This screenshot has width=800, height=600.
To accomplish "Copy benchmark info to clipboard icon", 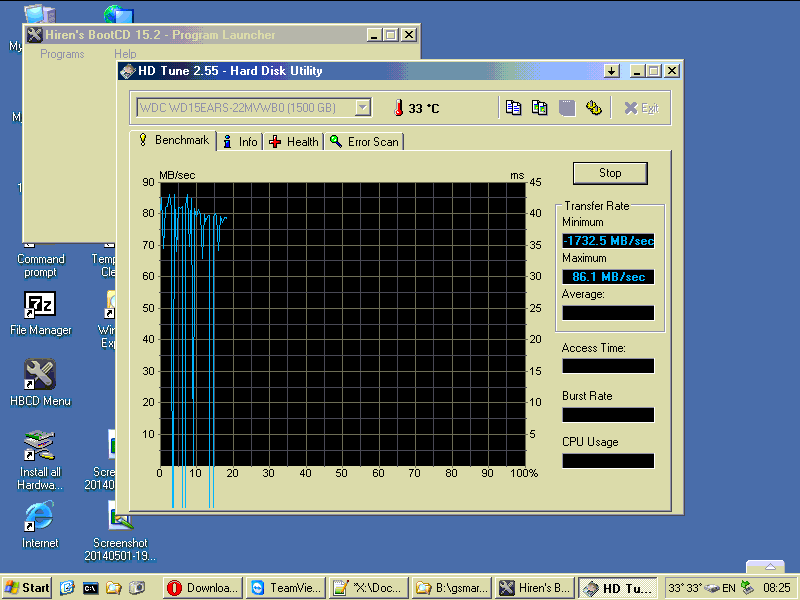I will click(513, 108).
